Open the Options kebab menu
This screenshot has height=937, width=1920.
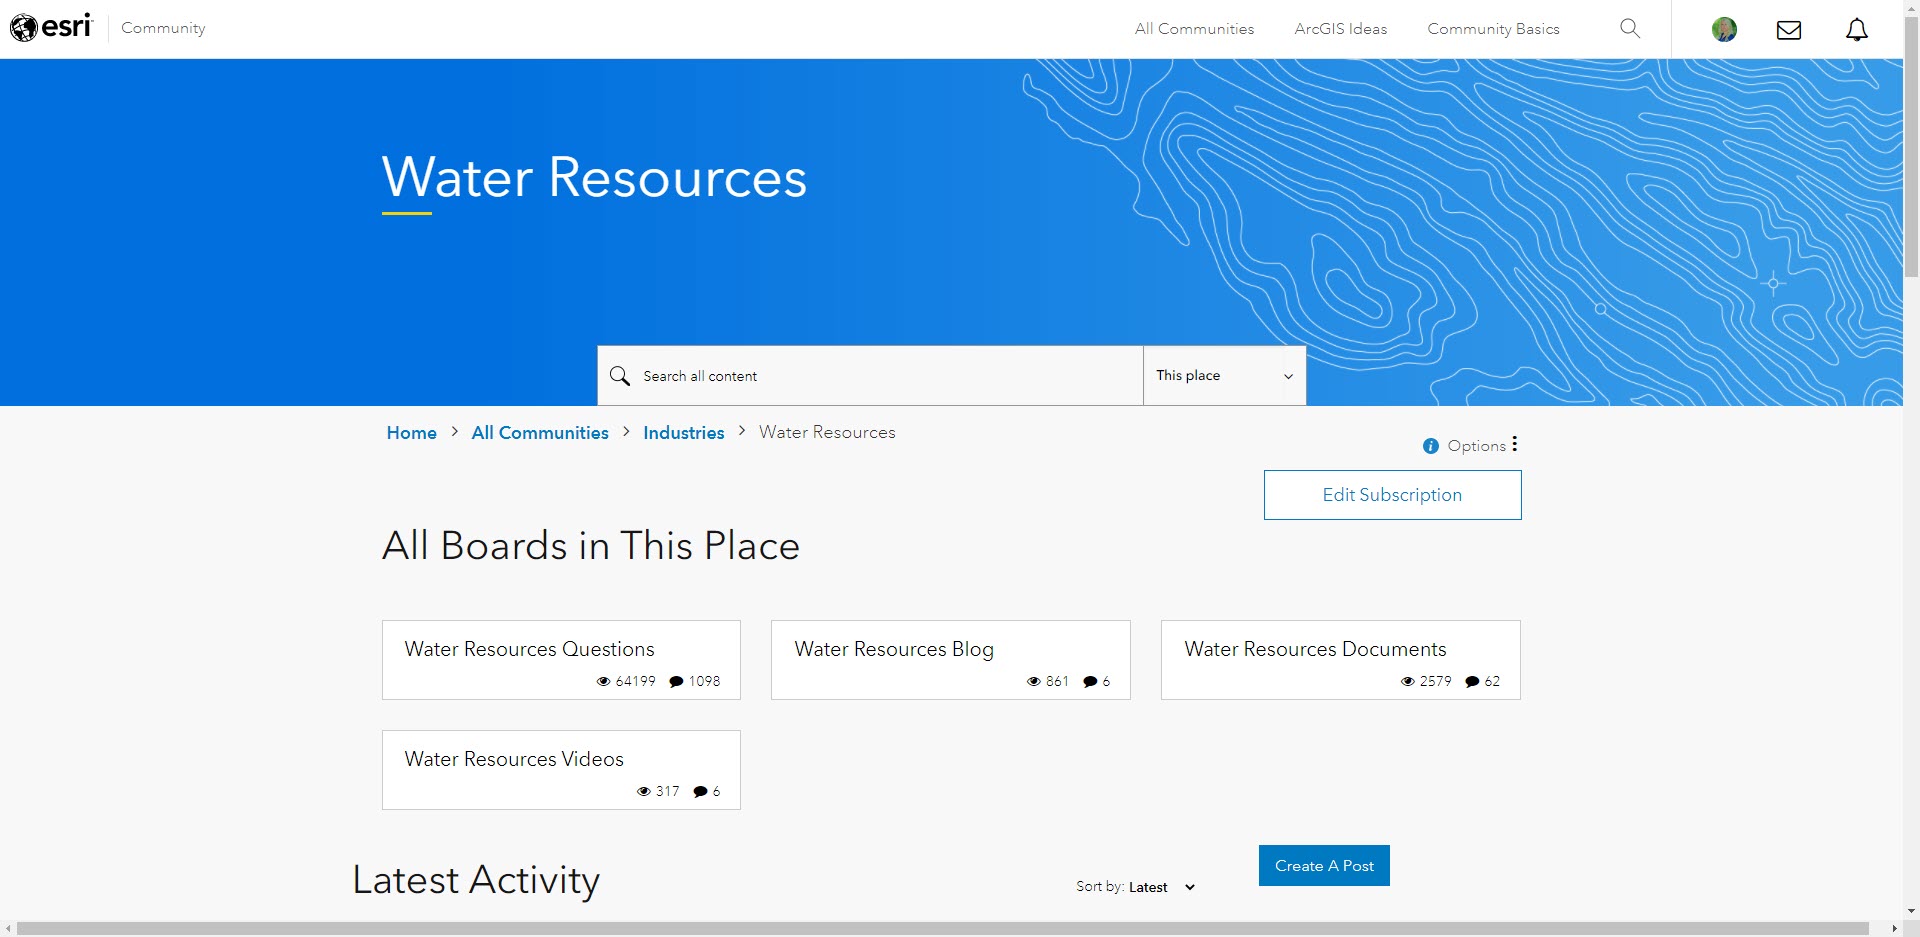[x=1514, y=444]
